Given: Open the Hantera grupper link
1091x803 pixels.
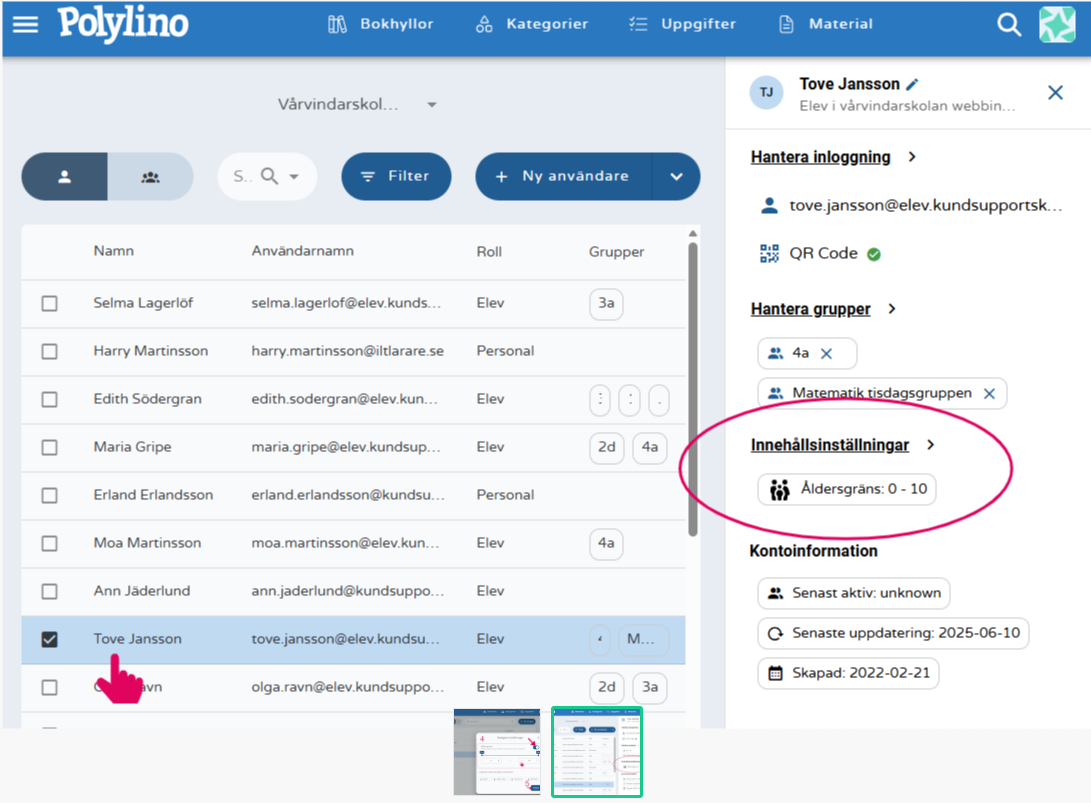Looking at the screenshot, I should coord(811,309).
